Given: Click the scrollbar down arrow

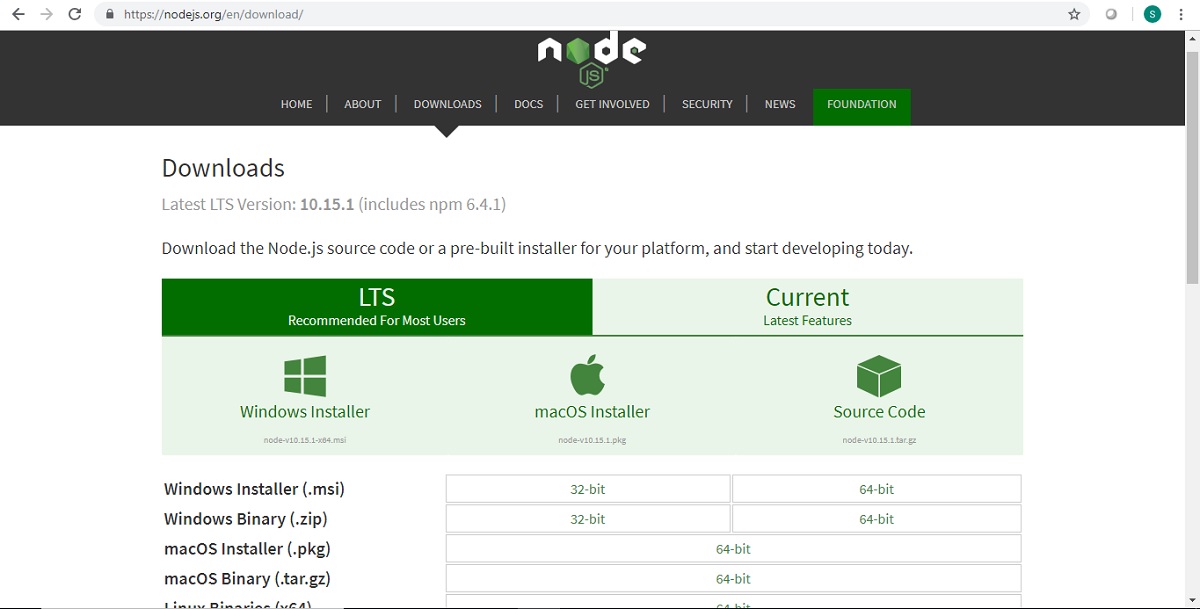Looking at the screenshot, I should (1191, 601).
